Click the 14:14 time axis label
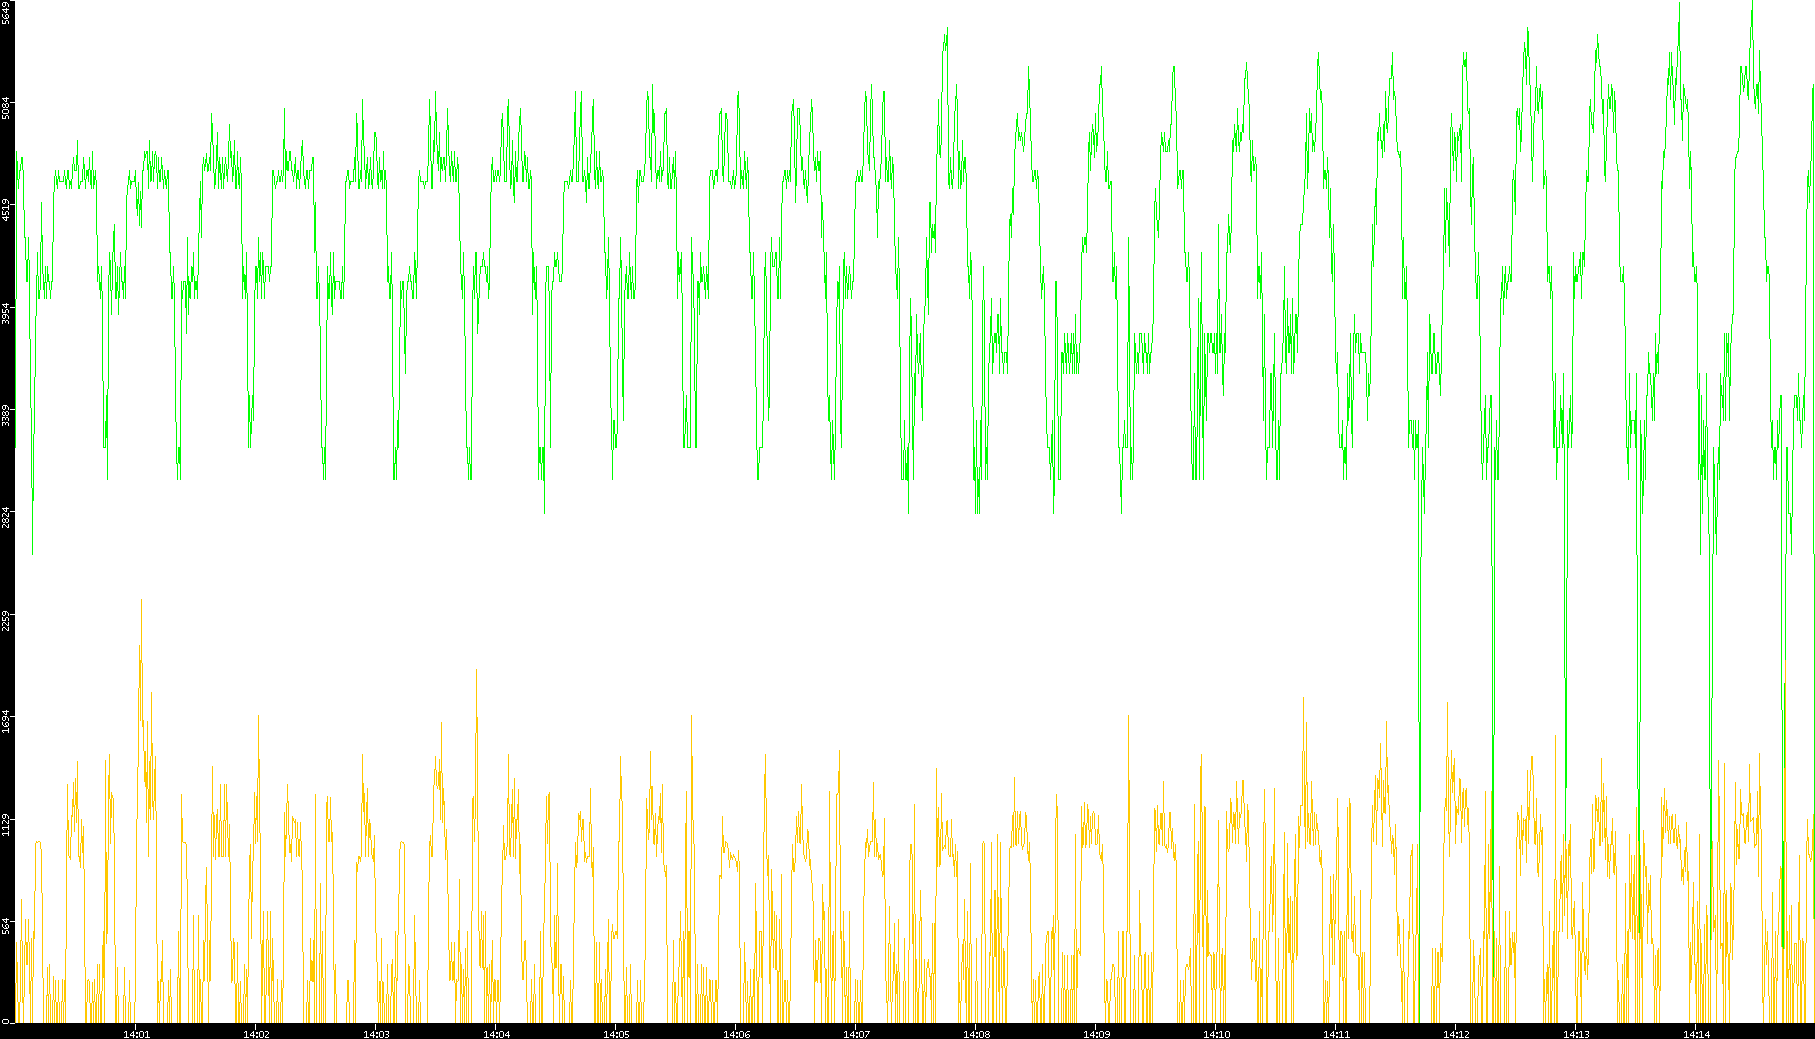 [x=1697, y=1034]
